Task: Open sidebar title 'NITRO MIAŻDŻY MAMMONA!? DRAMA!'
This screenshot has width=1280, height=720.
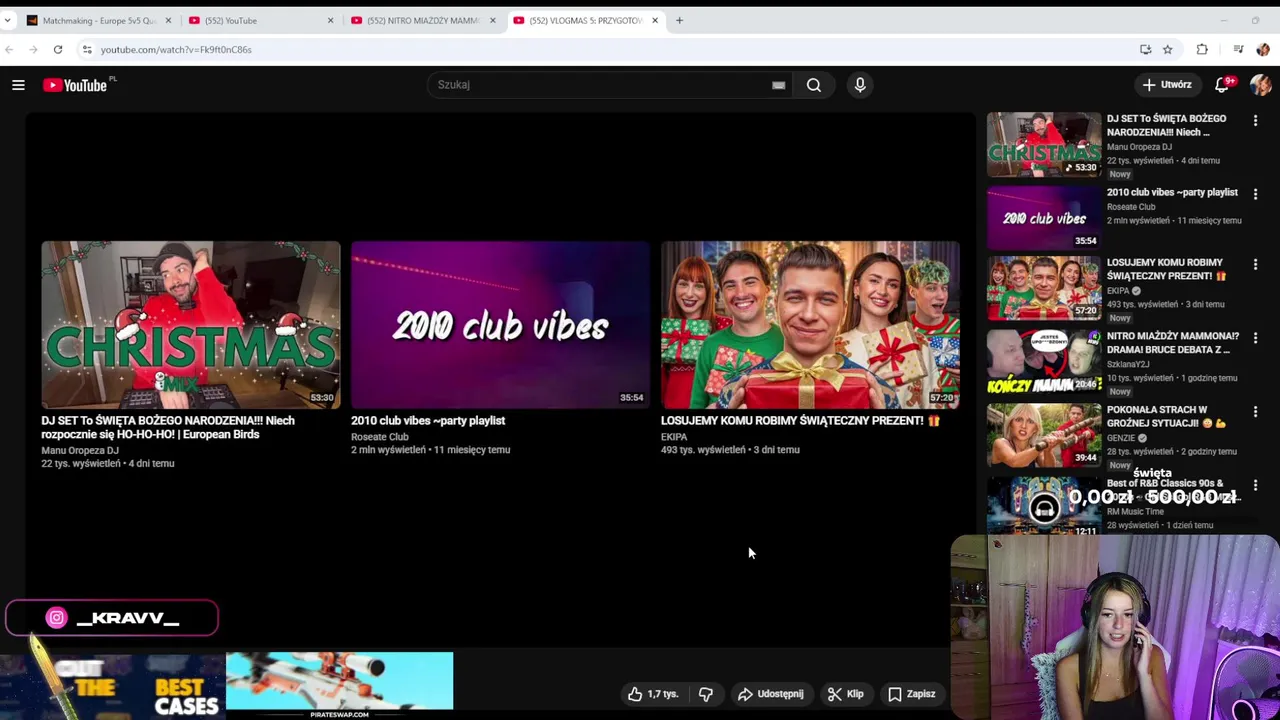Action: 1173,343
